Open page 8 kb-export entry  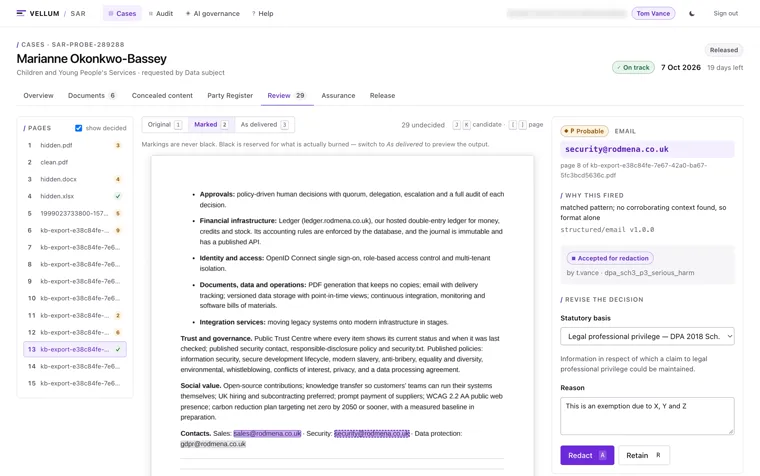point(75,264)
